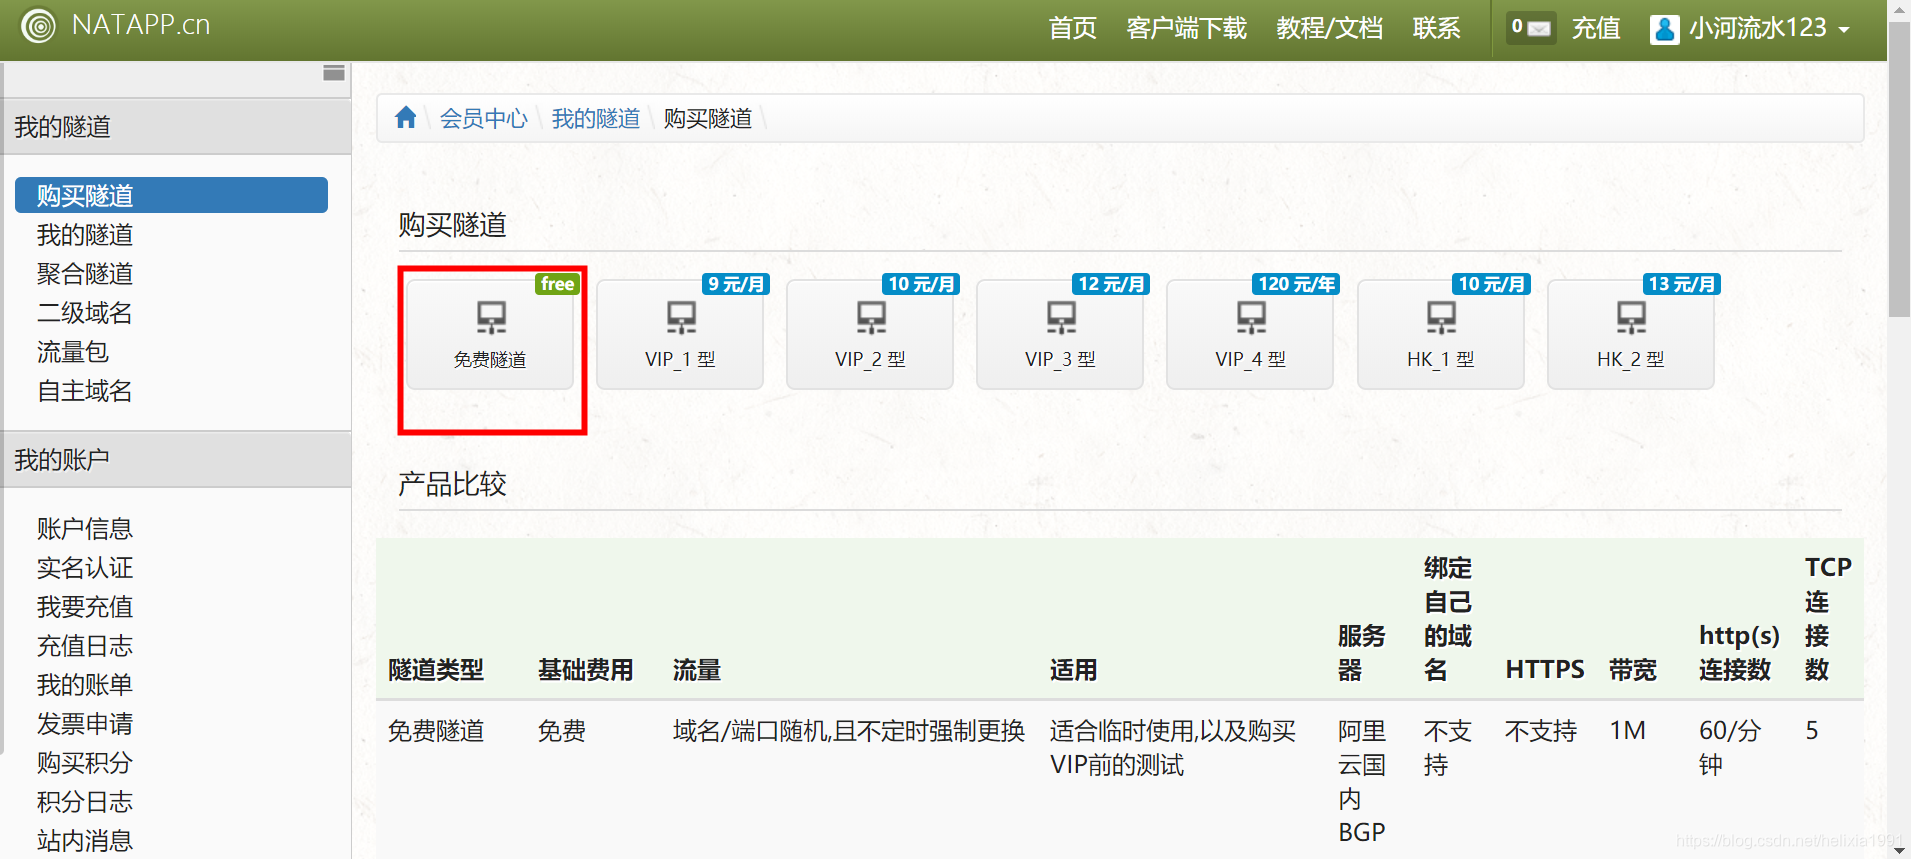1911x859 pixels.
Task: Click the NATAPP.cn logo icon
Action: [x=38, y=26]
